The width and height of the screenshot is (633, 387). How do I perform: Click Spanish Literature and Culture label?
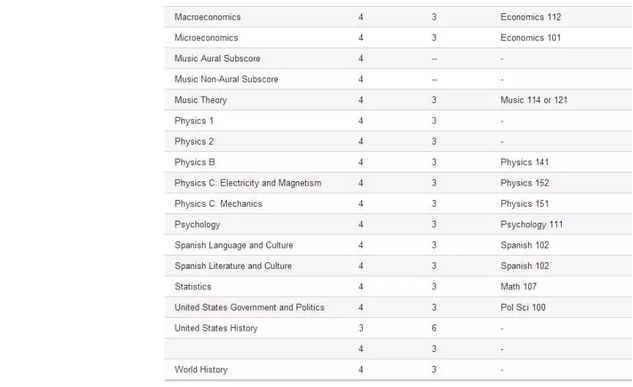tap(233, 266)
